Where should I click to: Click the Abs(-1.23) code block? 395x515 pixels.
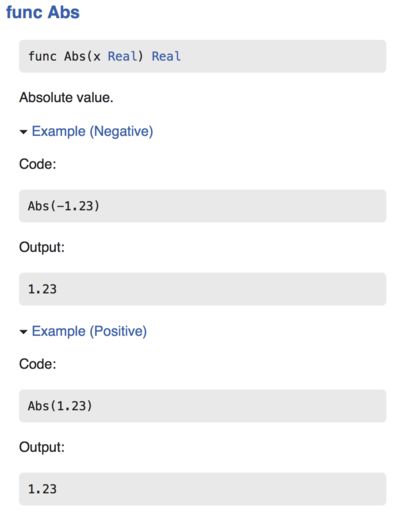pos(203,206)
